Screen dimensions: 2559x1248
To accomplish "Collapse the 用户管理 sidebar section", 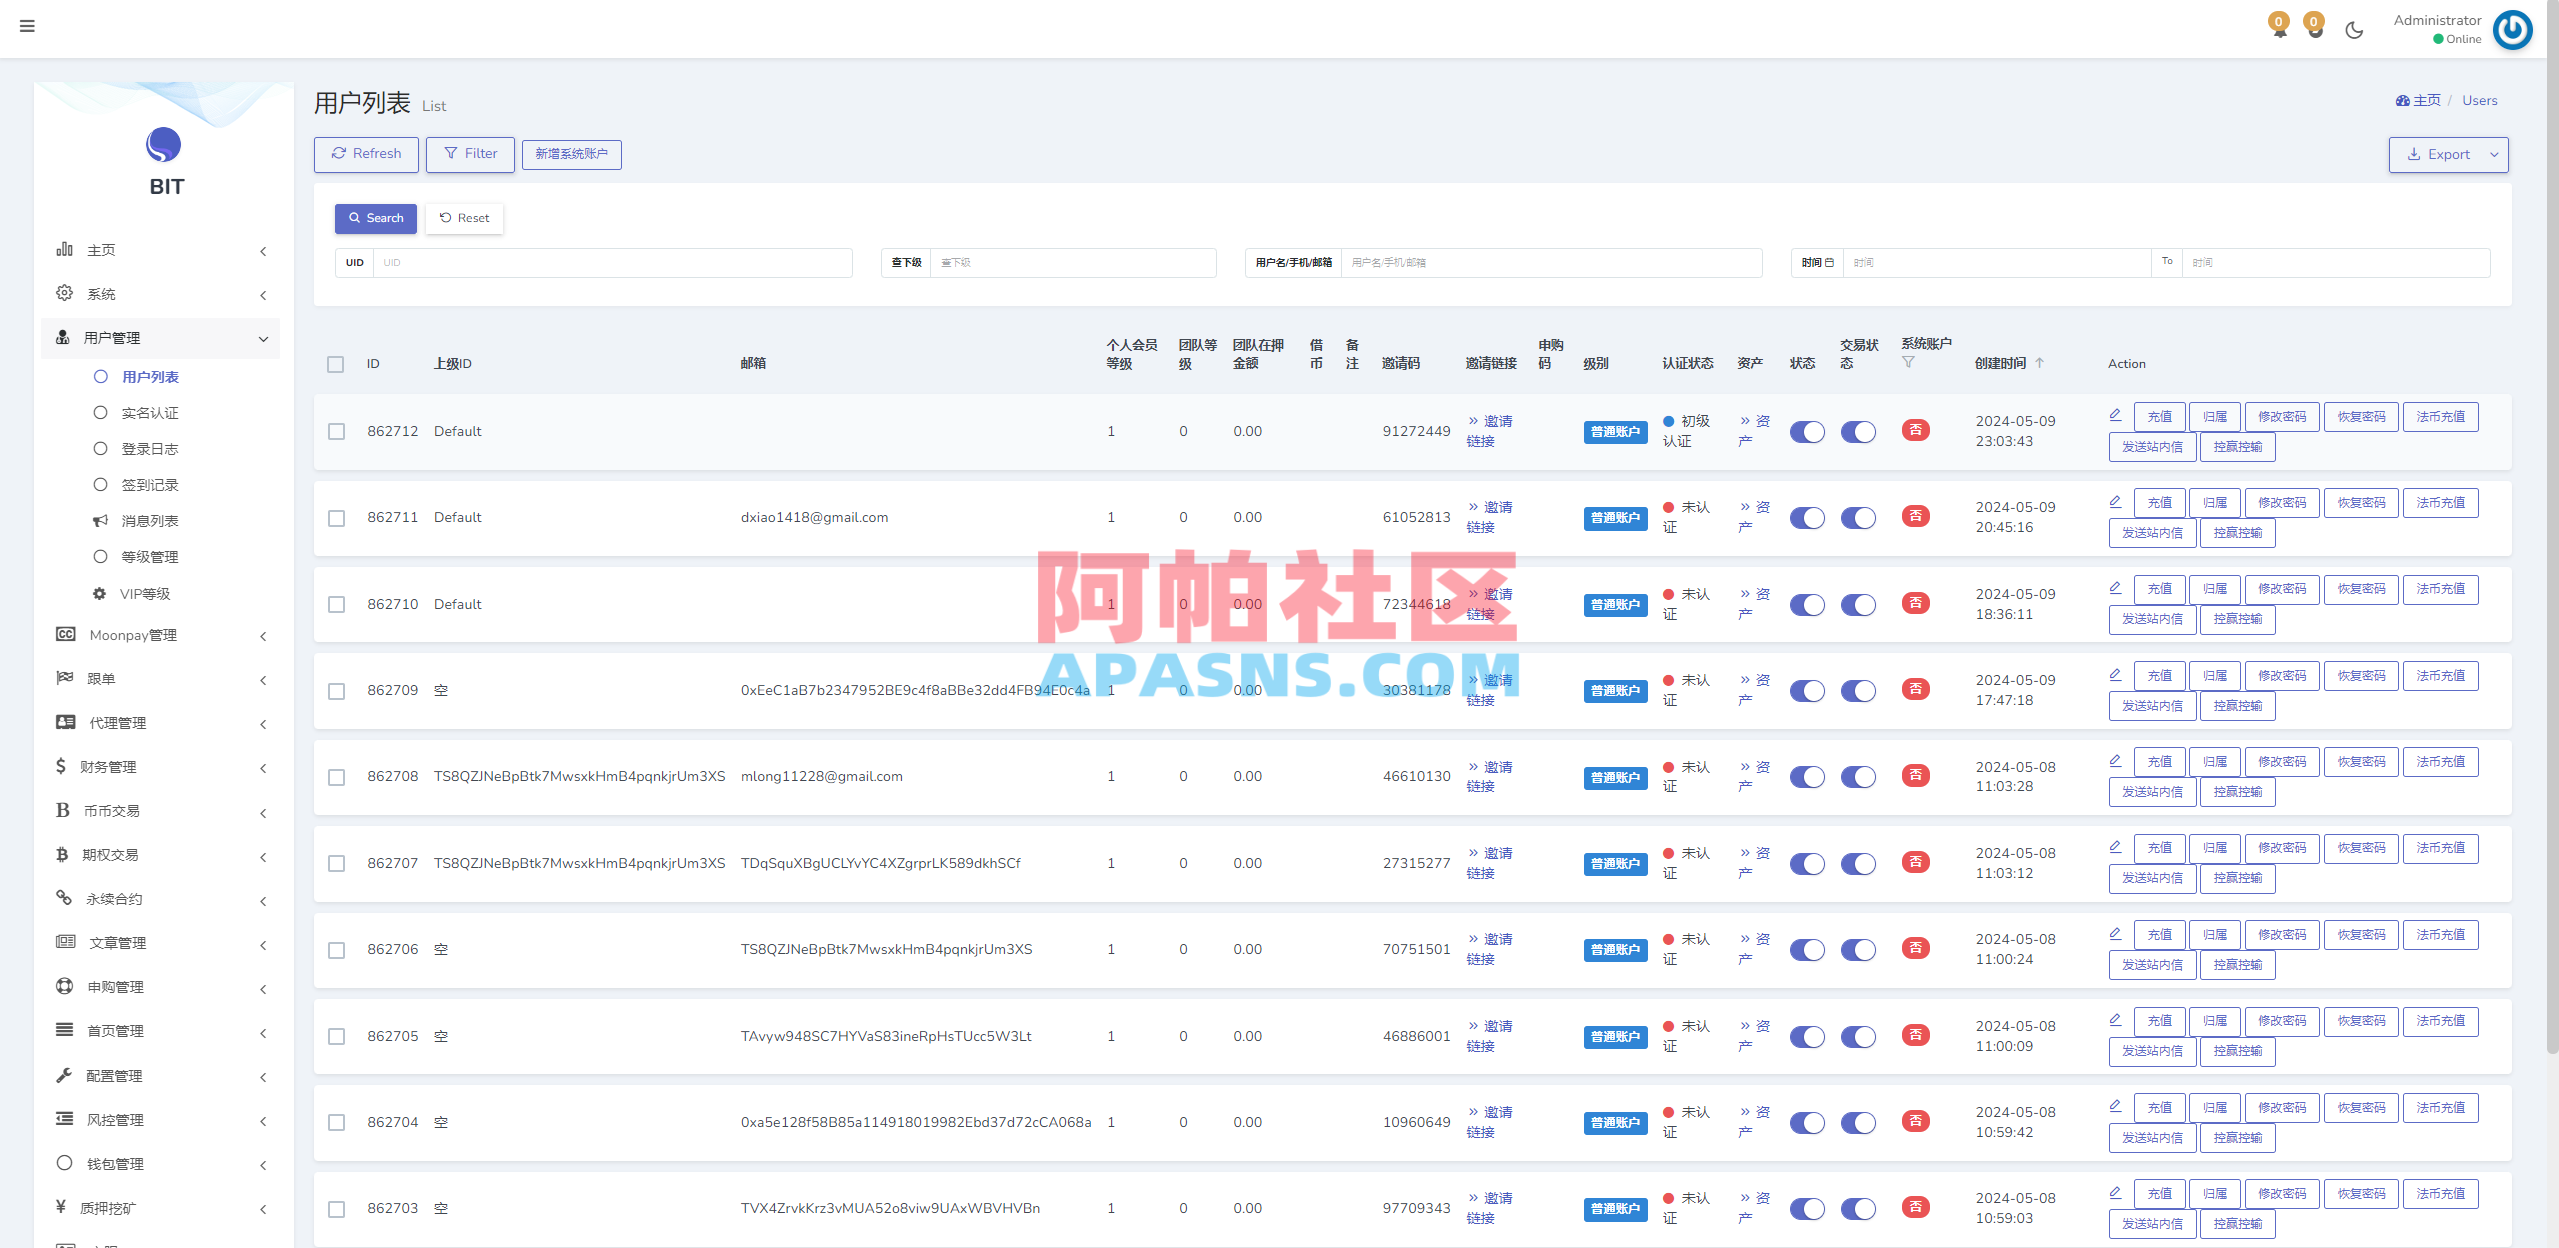I will pyautogui.click(x=263, y=338).
